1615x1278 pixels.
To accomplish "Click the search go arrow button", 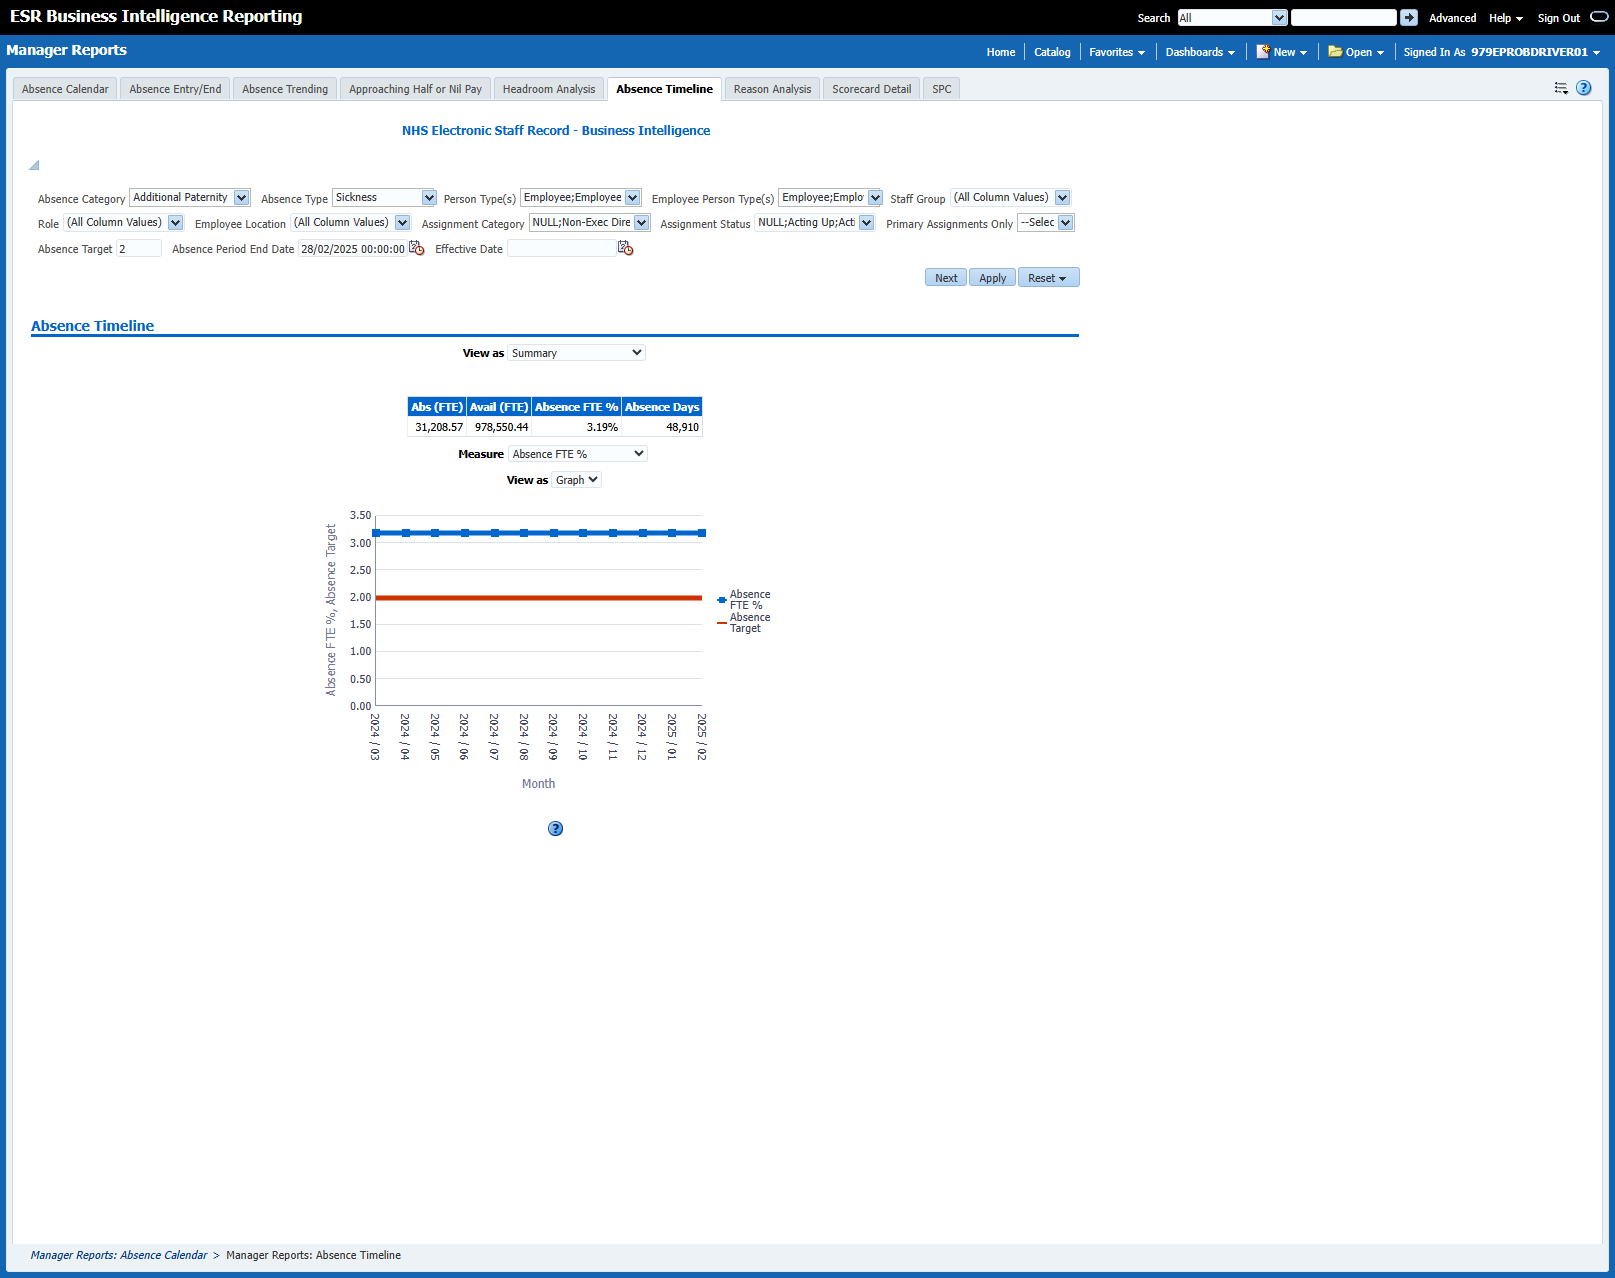I will [1408, 18].
